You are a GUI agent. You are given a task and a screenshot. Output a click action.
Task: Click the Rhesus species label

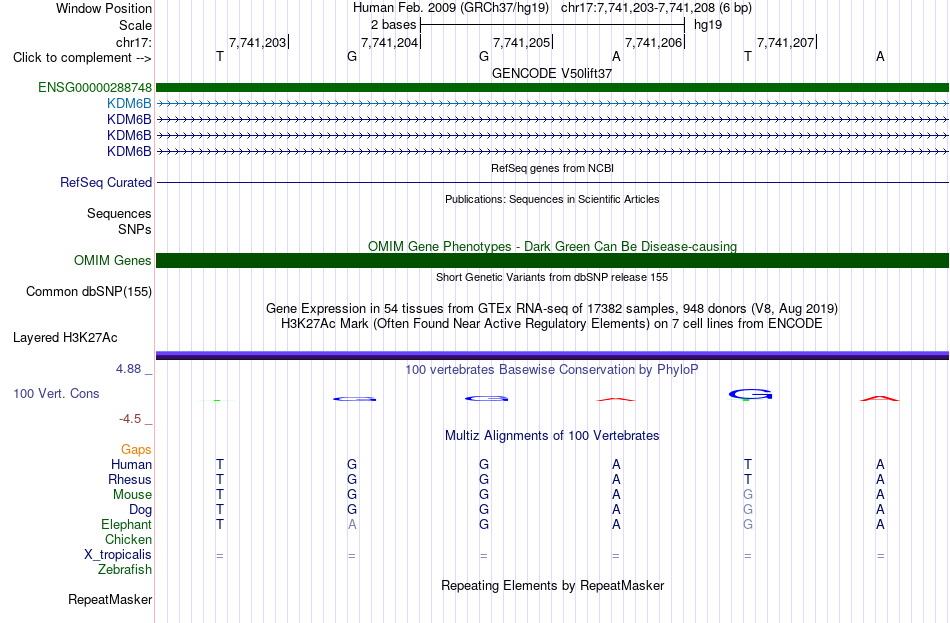(x=130, y=480)
